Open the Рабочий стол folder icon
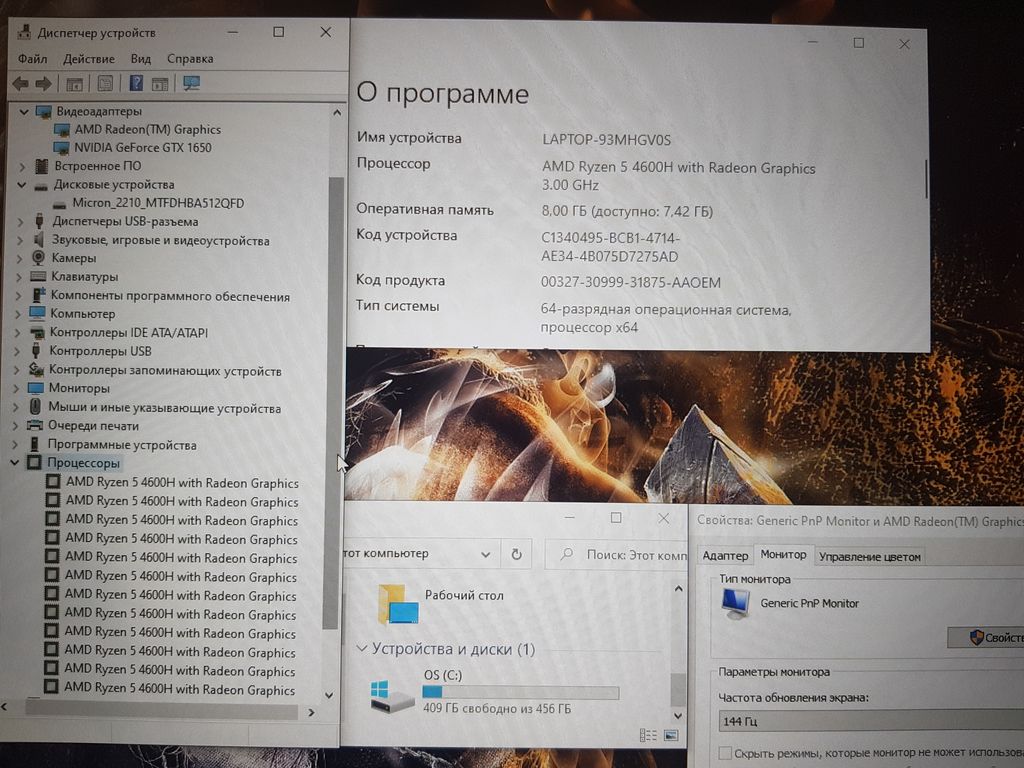This screenshot has height=768, width=1024. [x=397, y=603]
